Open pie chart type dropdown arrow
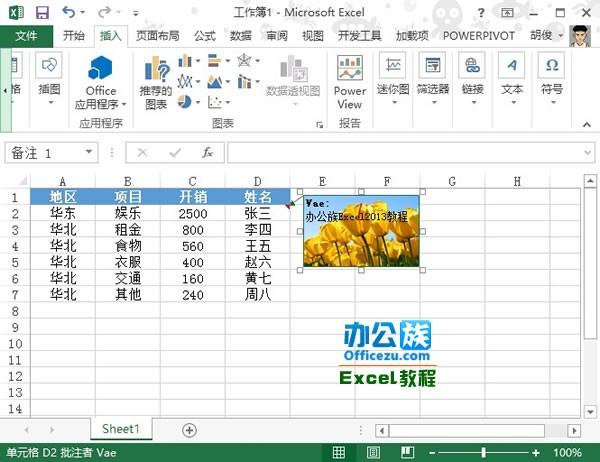 [198, 102]
